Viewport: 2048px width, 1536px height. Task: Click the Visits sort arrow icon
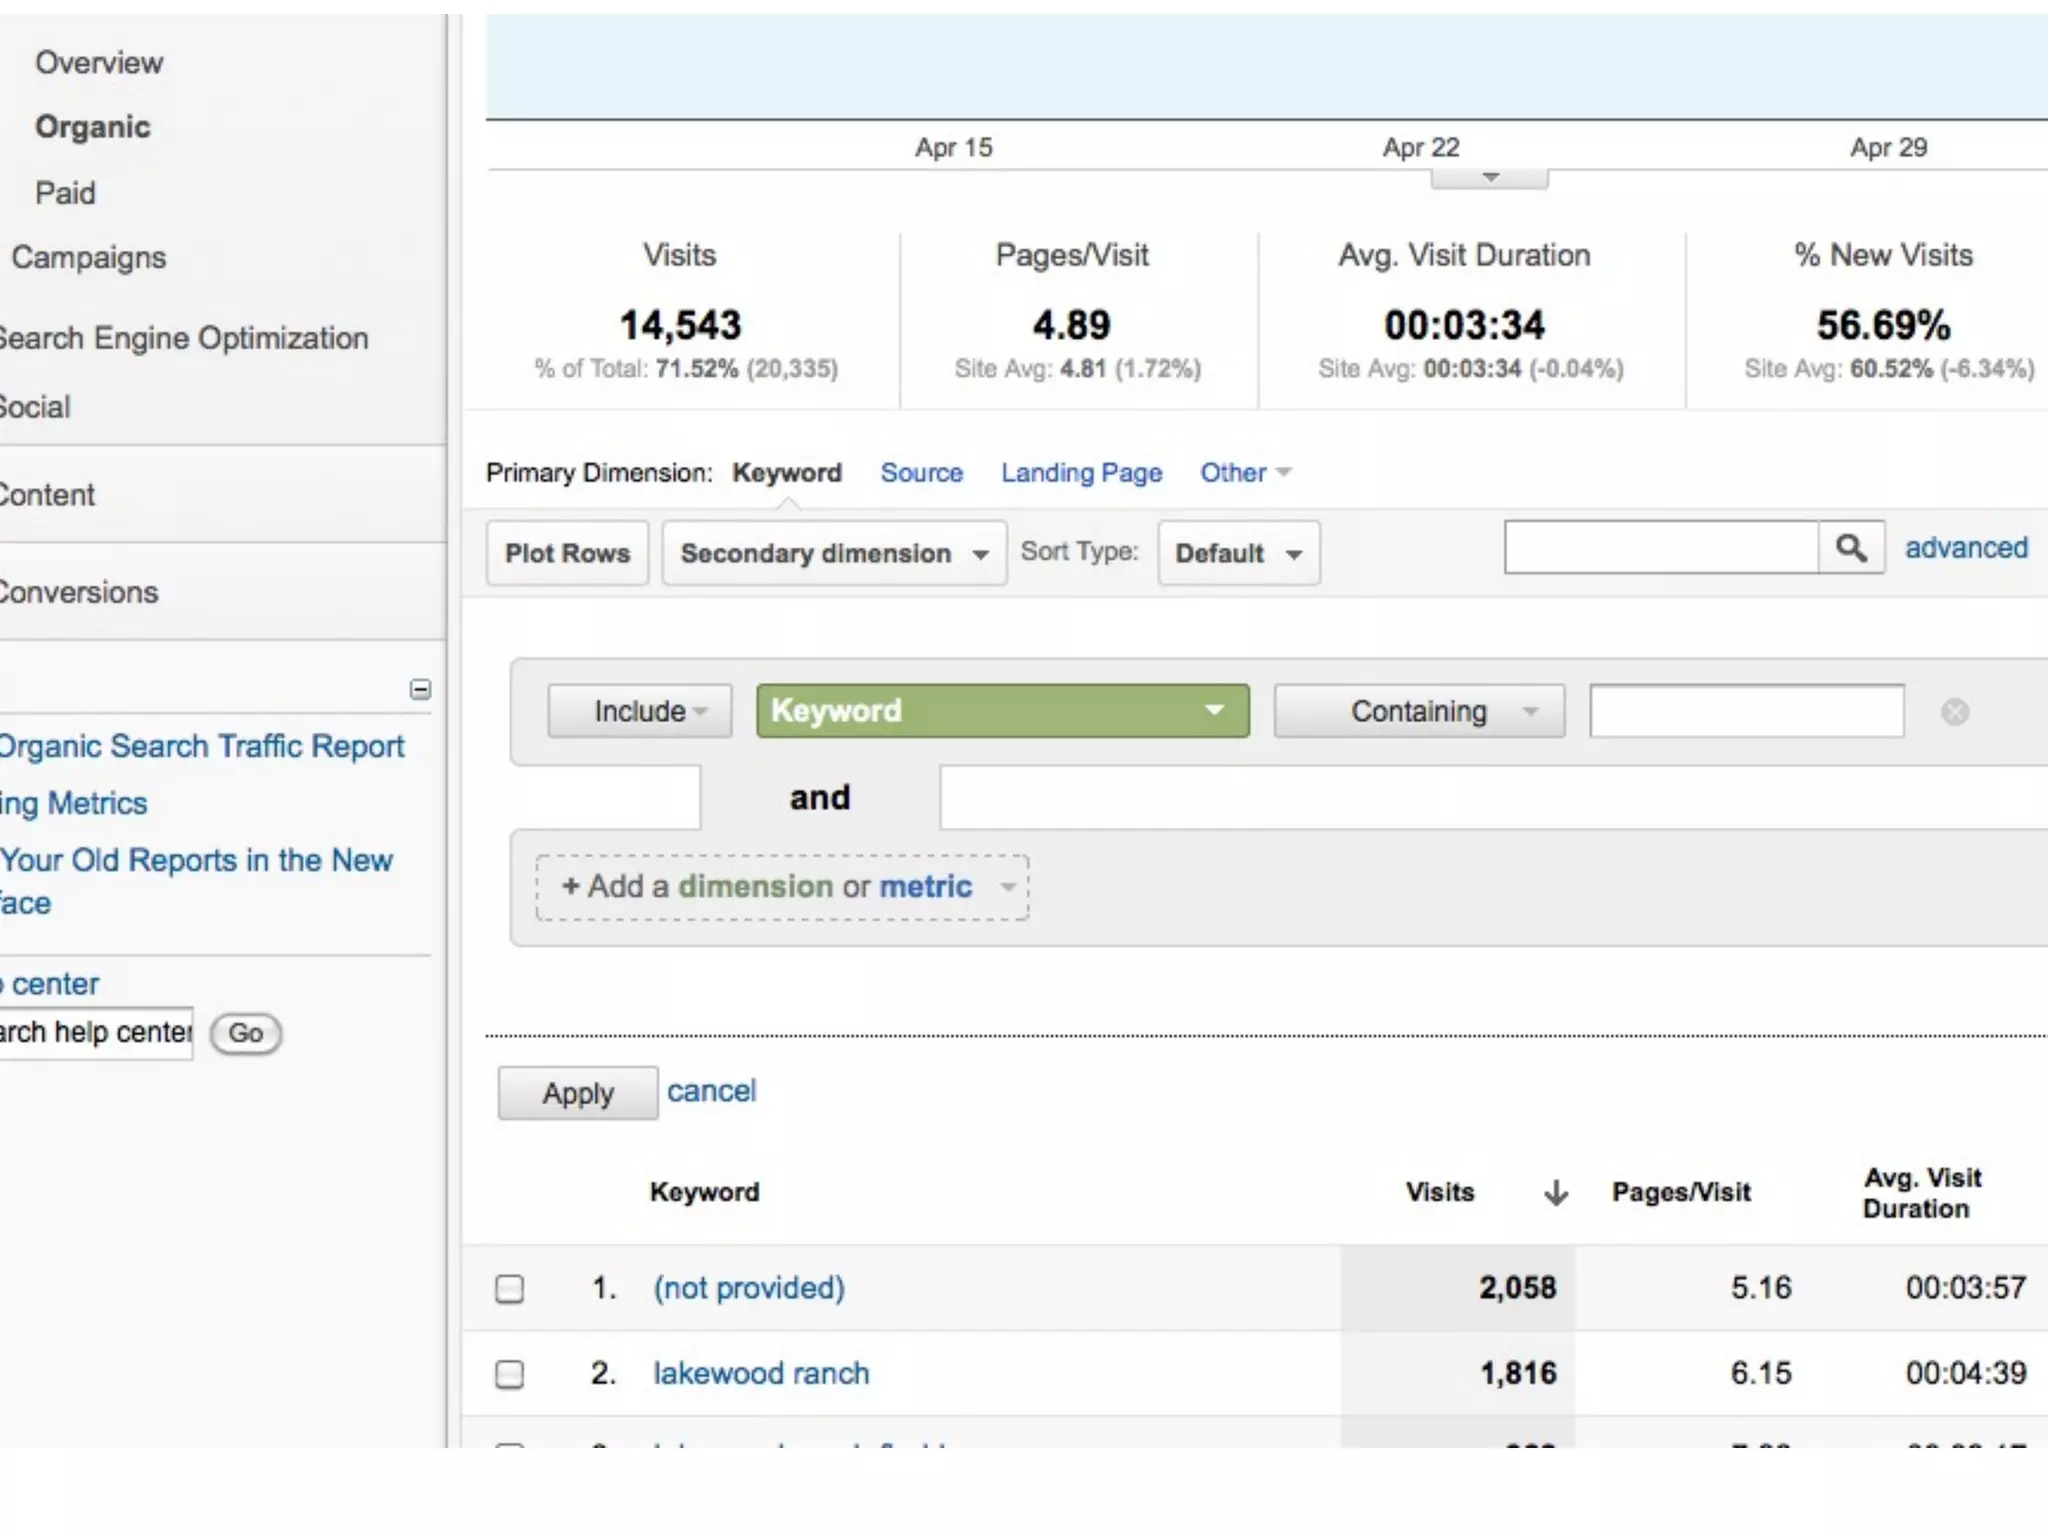pyautogui.click(x=1555, y=1192)
